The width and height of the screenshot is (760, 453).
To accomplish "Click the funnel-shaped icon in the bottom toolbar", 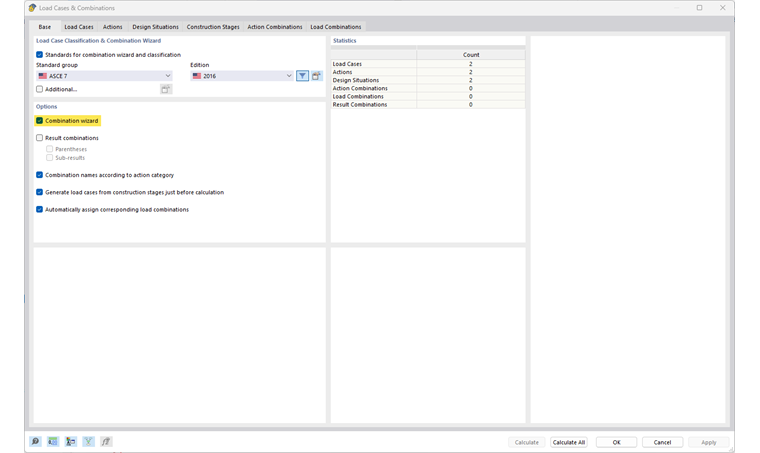I will 88,441.
